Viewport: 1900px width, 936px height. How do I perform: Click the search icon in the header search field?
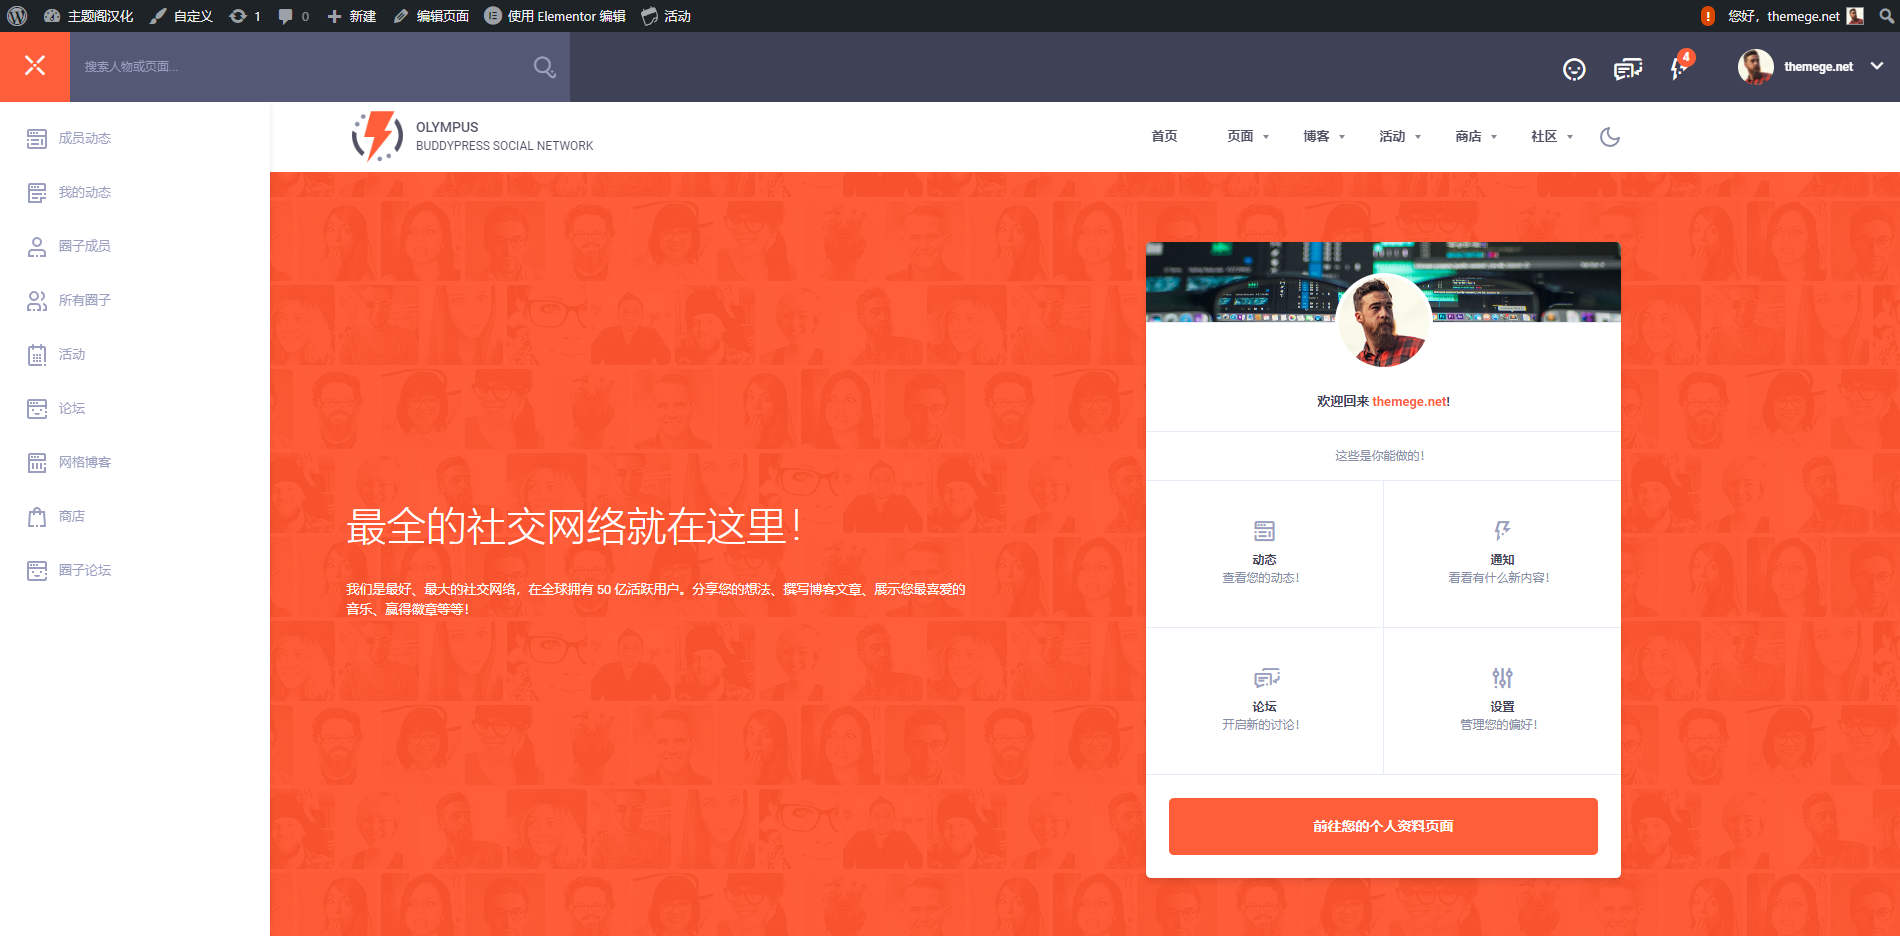(544, 67)
